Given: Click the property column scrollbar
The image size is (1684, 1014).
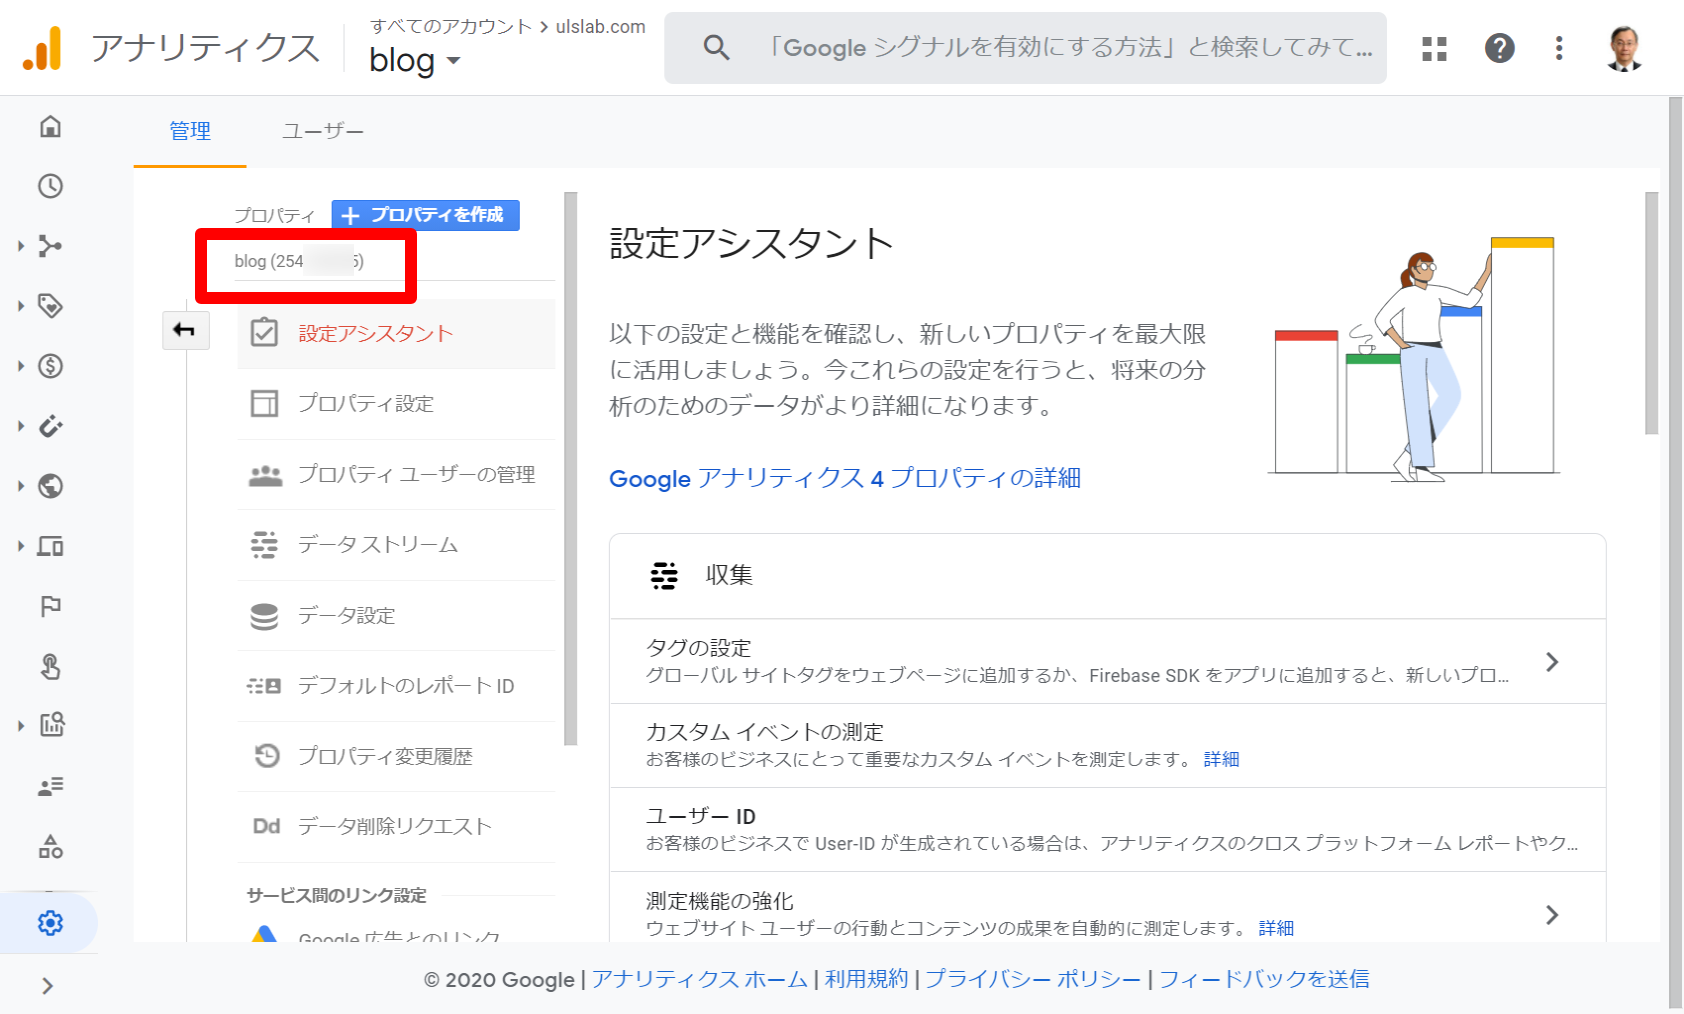Looking at the screenshot, I should [x=570, y=468].
